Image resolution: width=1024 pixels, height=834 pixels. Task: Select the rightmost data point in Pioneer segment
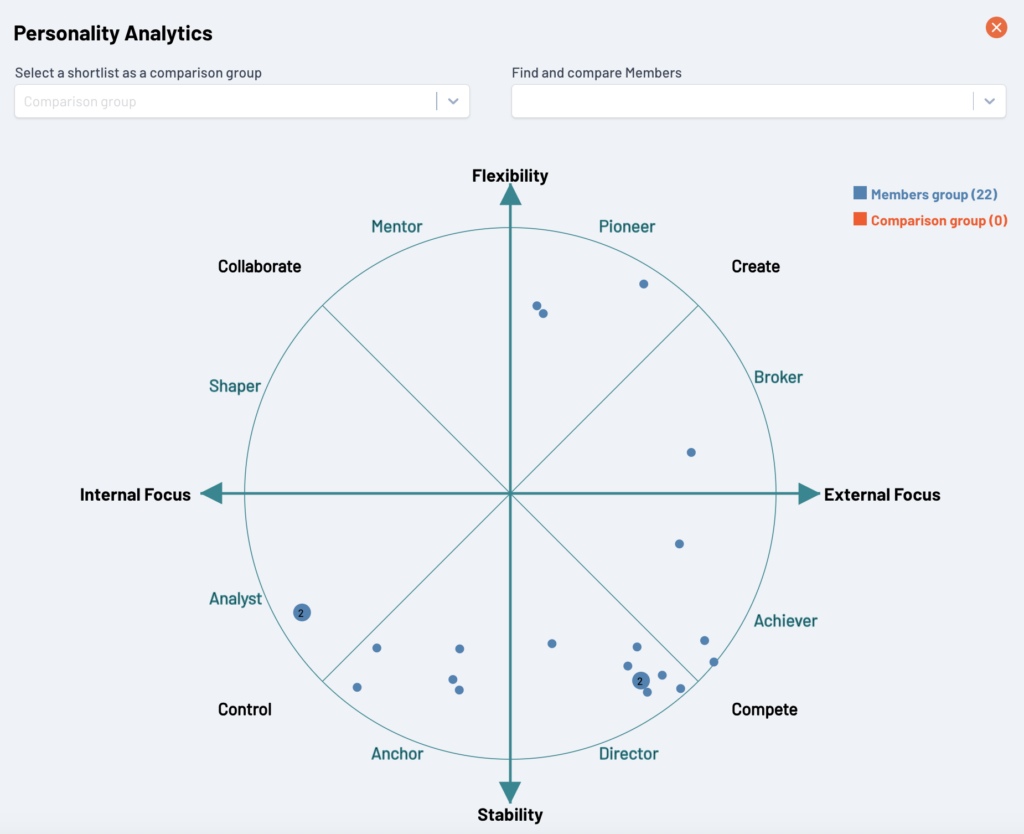coord(644,284)
